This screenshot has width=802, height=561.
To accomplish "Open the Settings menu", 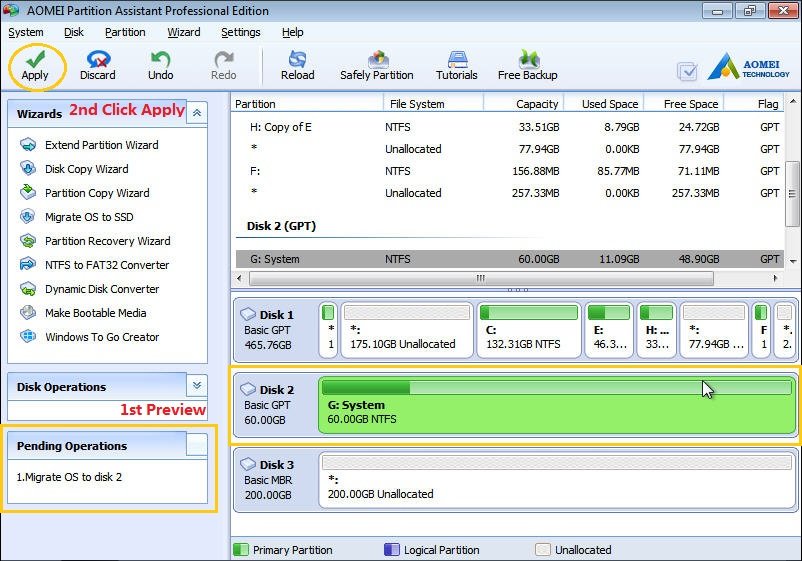I will (240, 32).
